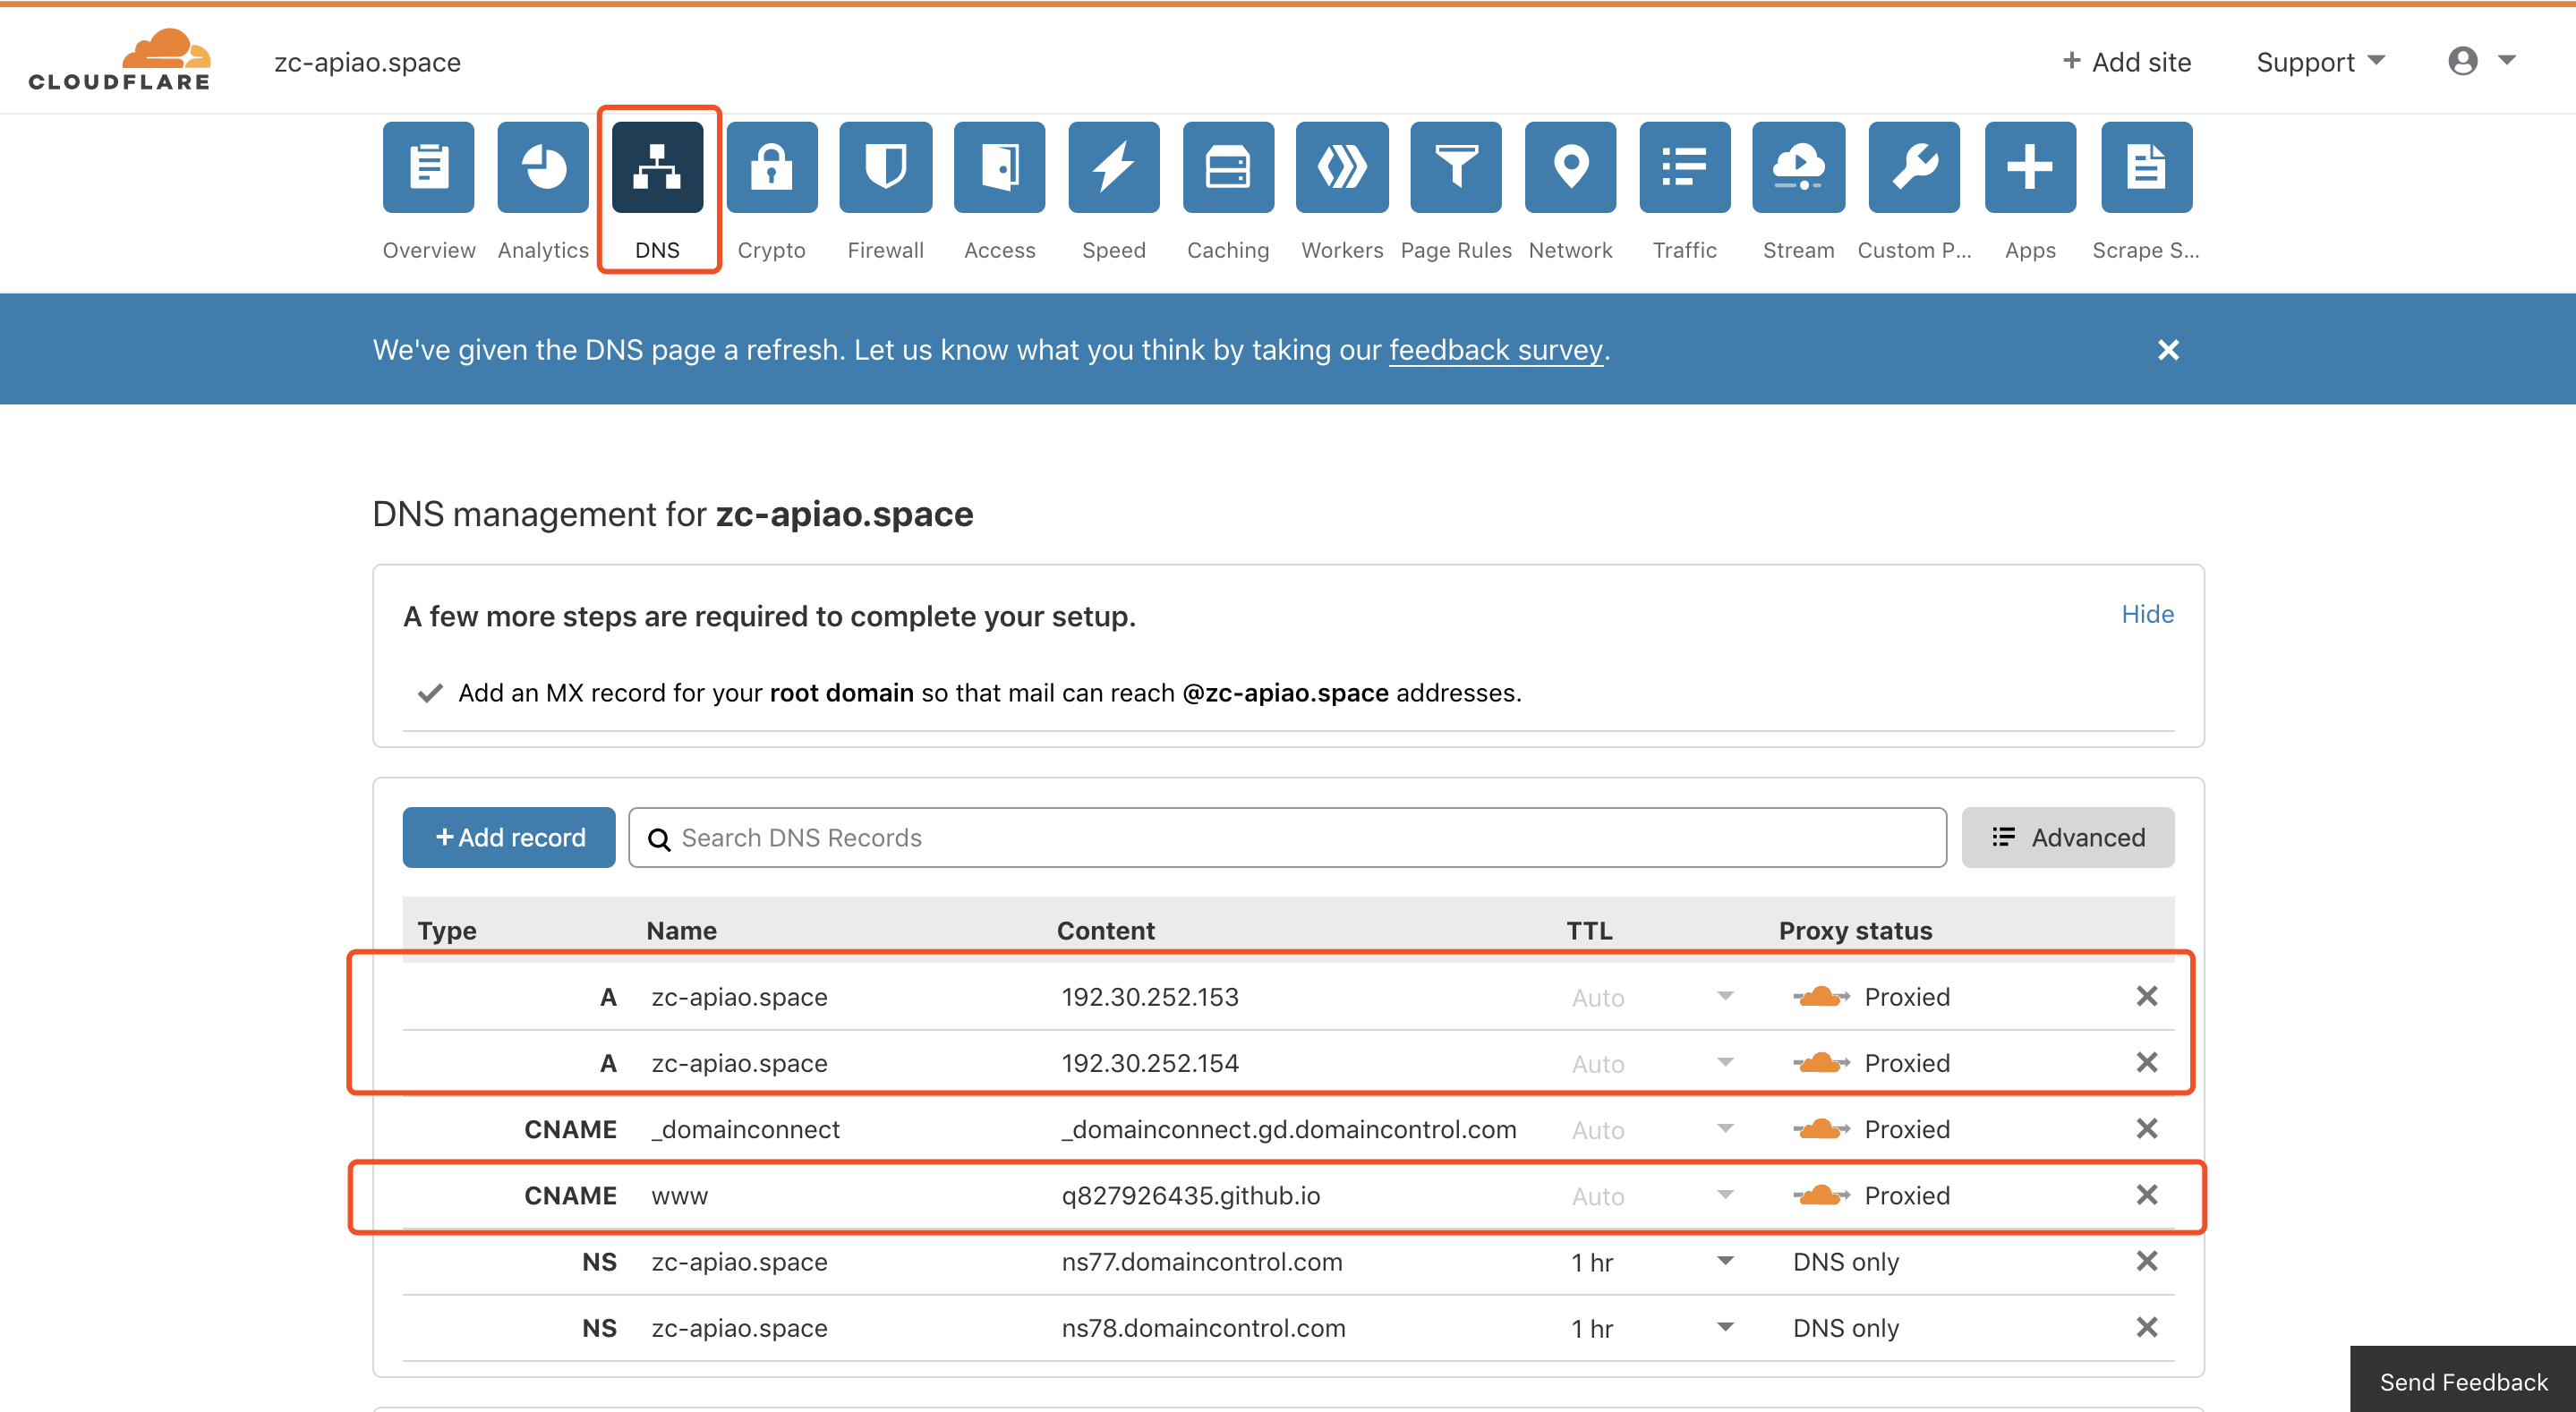The width and height of the screenshot is (2576, 1412).
Task: Open the Network location pin icon
Action: click(1570, 167)
